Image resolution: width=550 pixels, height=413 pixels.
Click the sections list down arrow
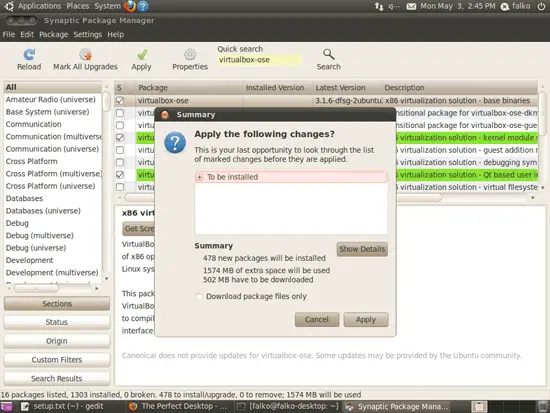tap(106, 279)
